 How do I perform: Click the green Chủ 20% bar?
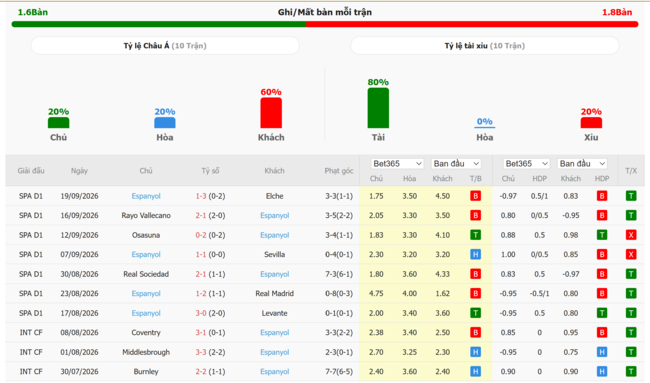58,123
